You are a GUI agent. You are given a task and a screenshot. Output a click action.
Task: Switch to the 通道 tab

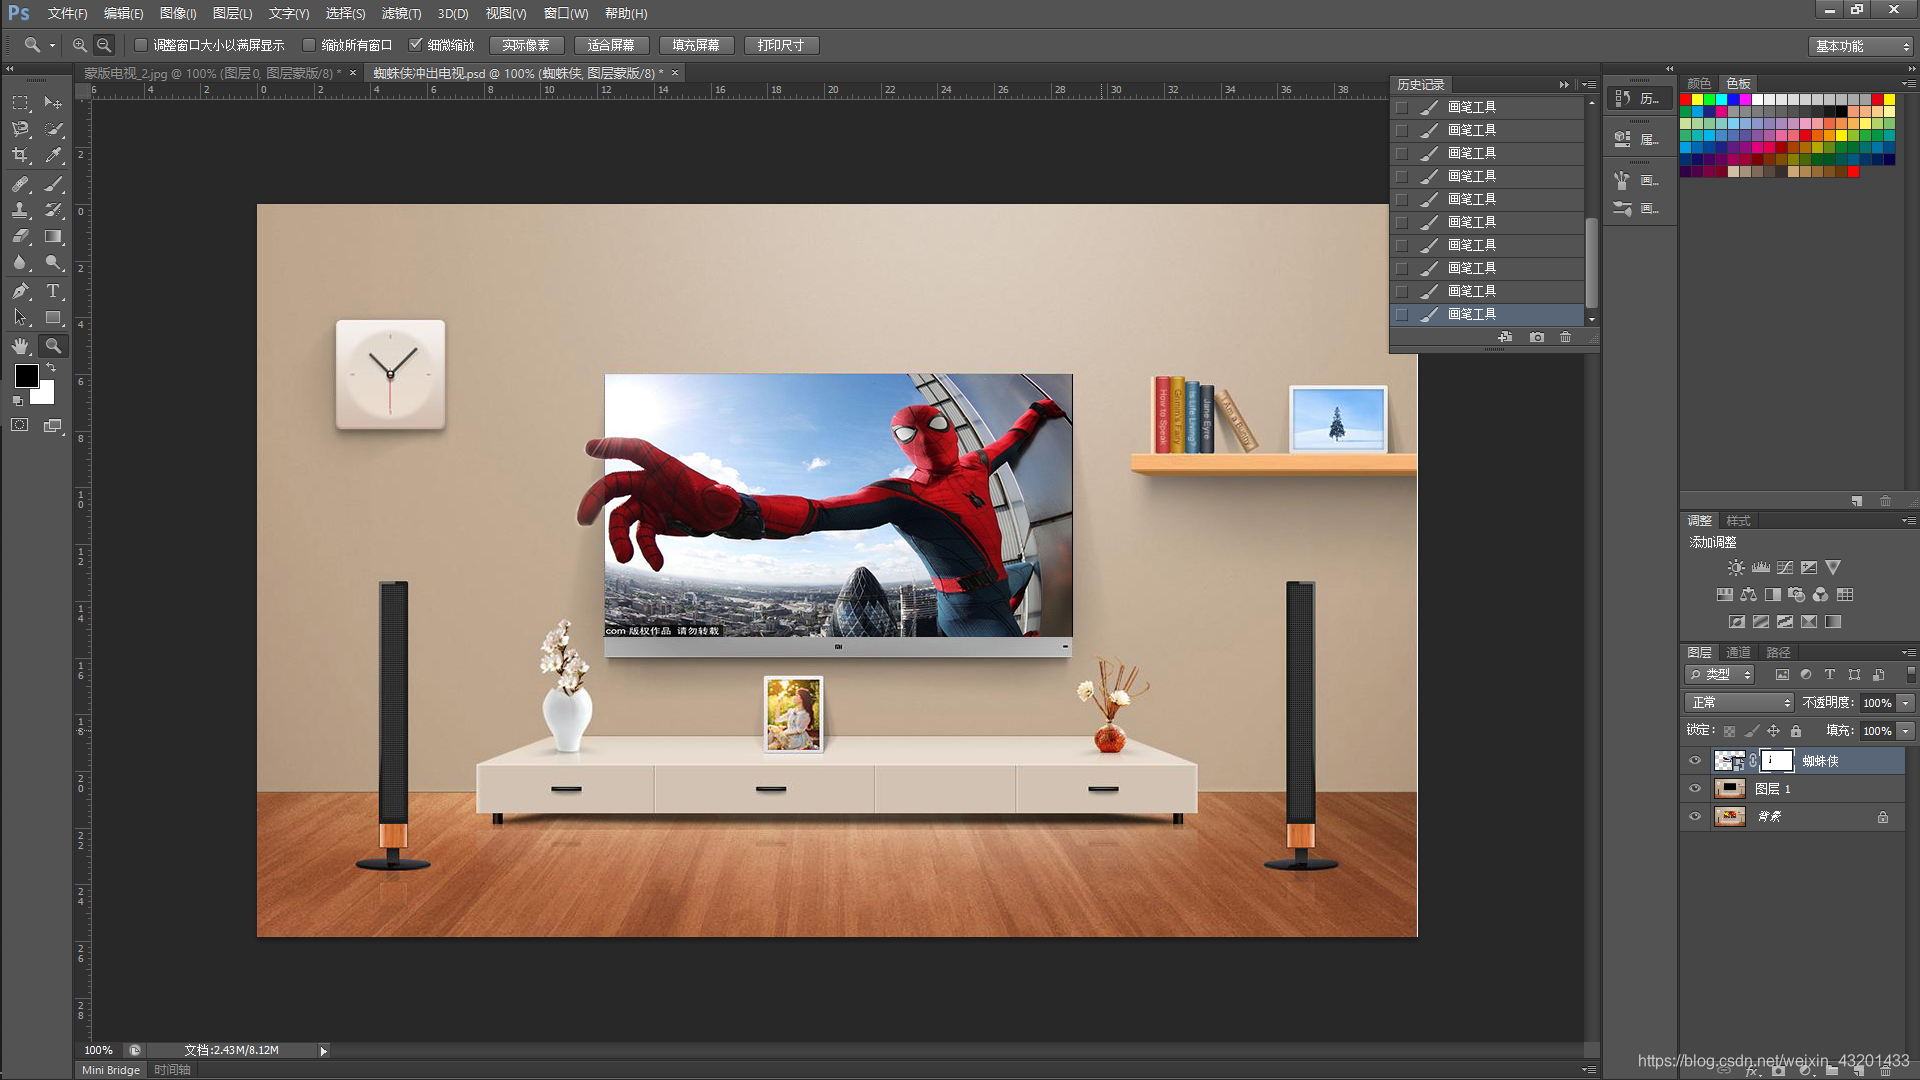(x=1738, y=652)
